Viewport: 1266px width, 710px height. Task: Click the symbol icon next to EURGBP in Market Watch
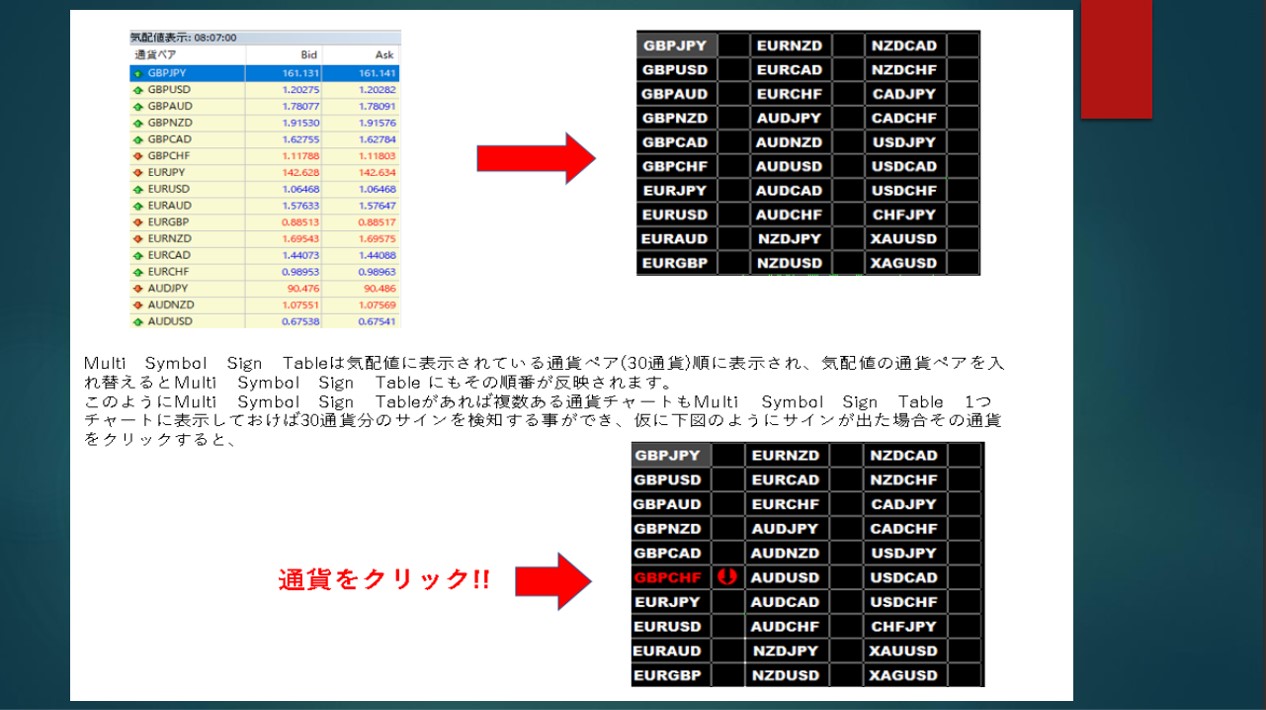click(x=138, y=222)
